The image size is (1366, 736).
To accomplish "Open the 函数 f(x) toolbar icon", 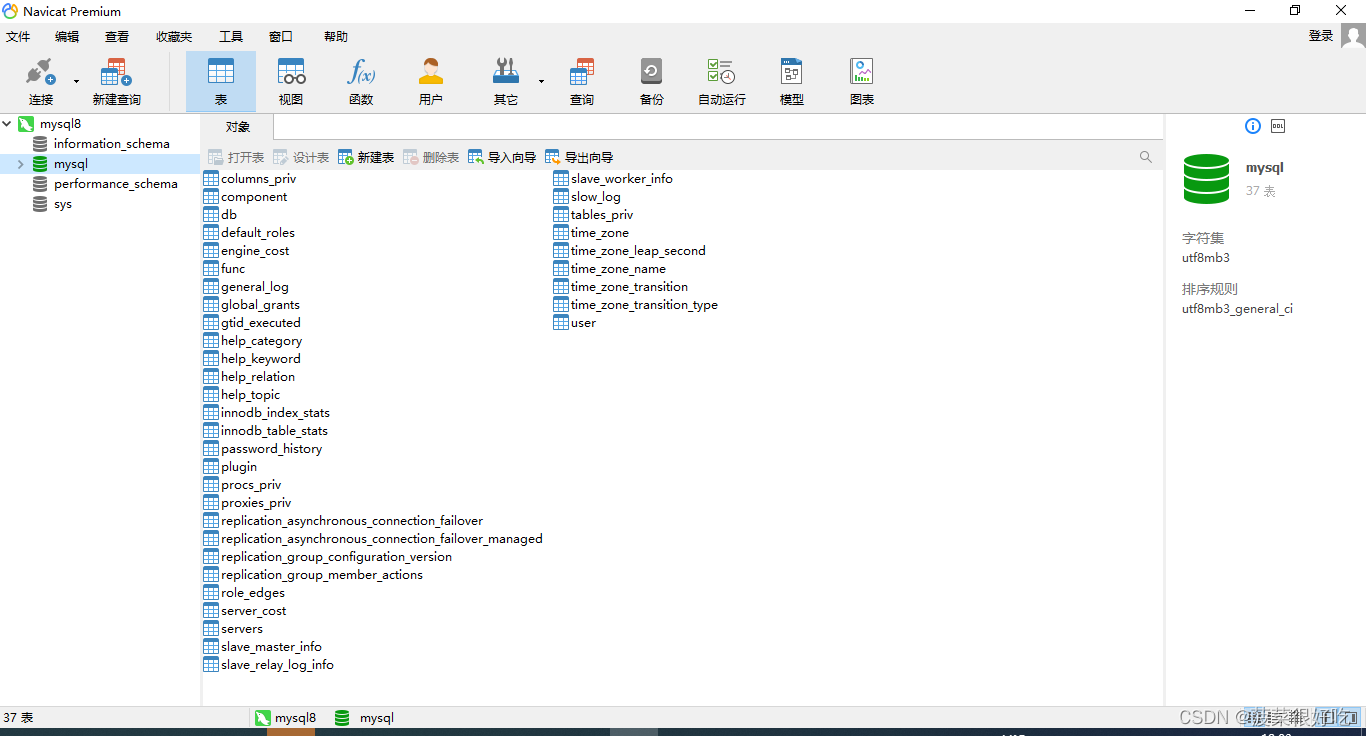I will (361, 72).
